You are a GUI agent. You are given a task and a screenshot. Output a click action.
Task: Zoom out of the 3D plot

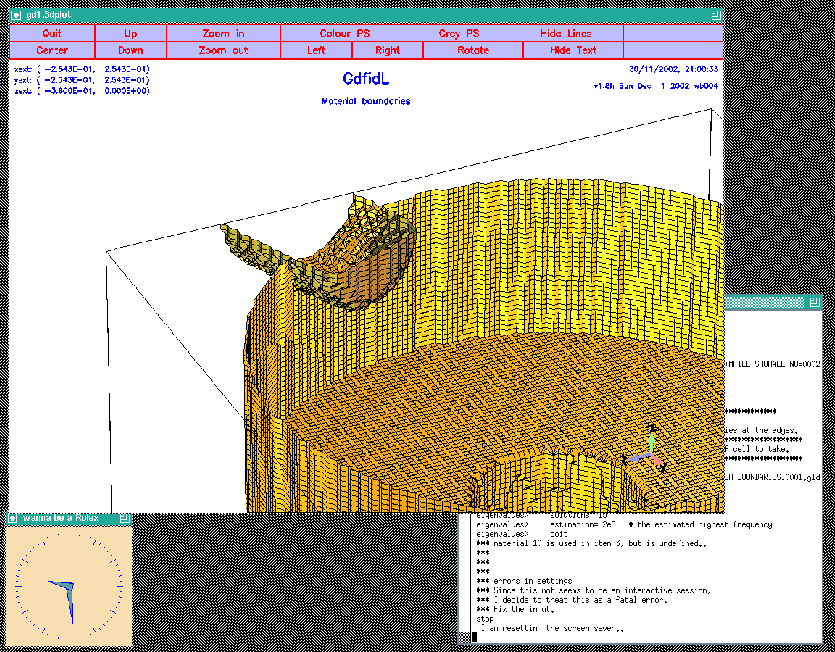223,50
